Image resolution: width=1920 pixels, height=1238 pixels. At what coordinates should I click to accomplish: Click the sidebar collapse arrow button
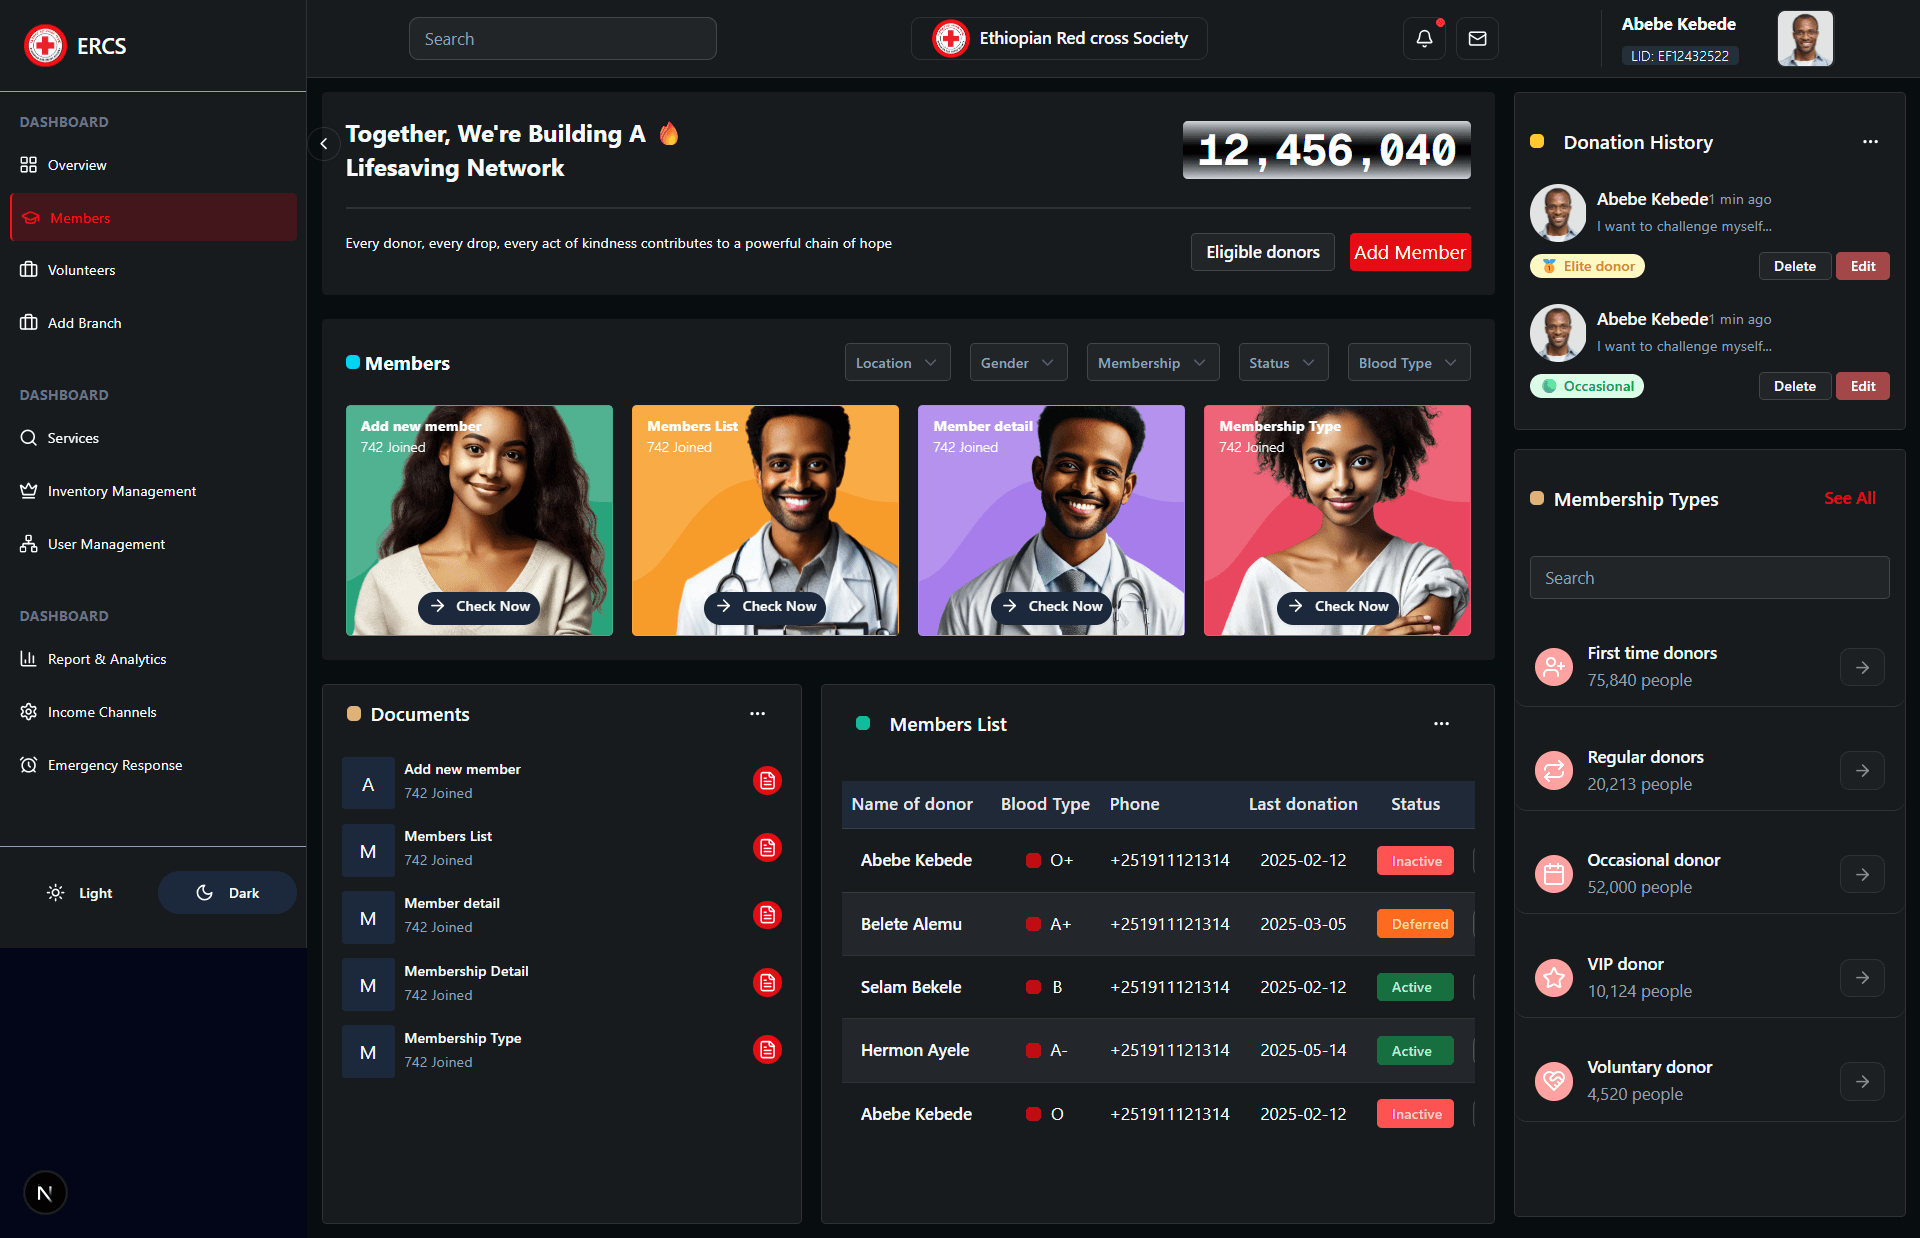point(323,144)
